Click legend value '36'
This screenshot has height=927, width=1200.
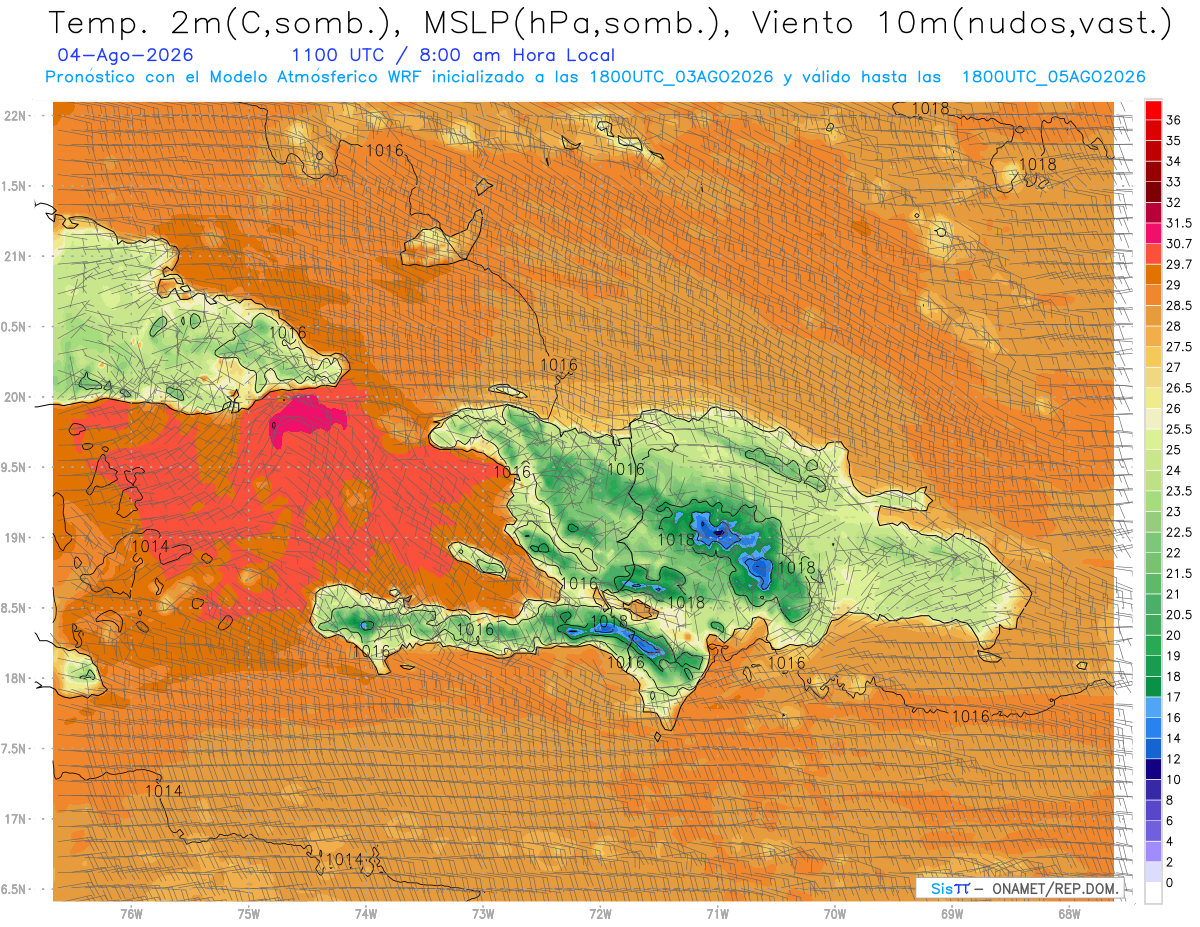[1174, 120]
